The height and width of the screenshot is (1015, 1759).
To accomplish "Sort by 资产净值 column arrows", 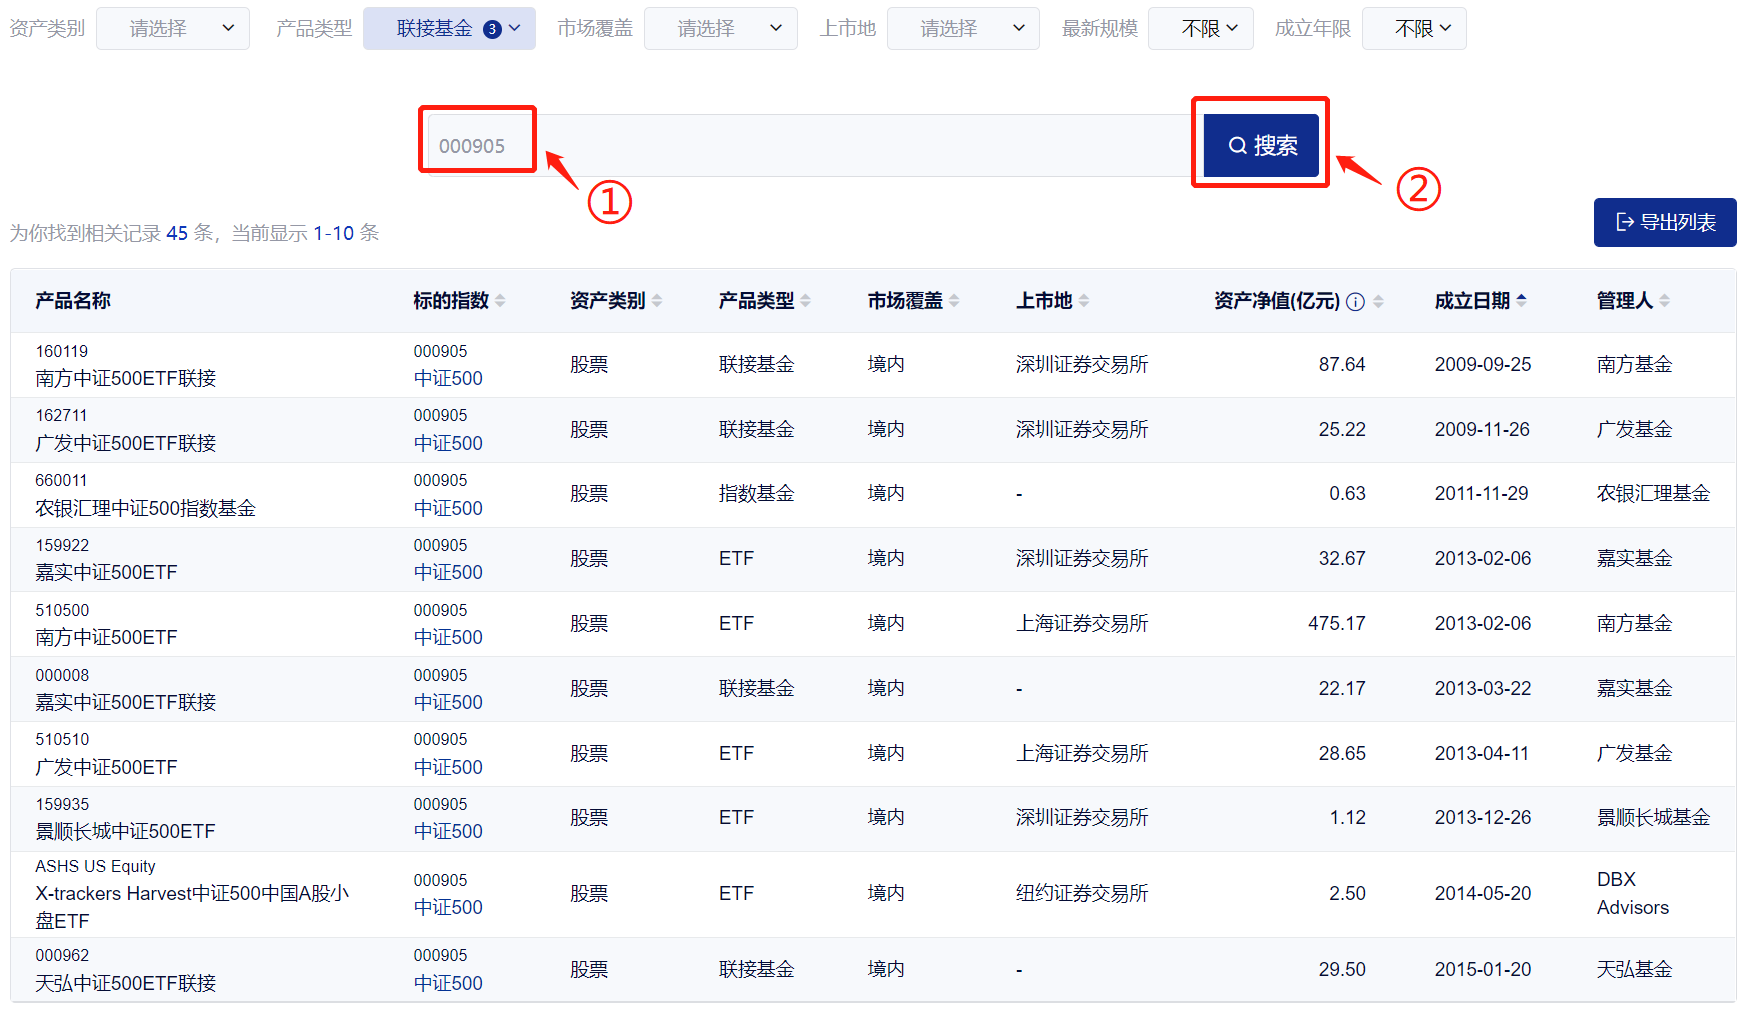I will click(1378, 302).
